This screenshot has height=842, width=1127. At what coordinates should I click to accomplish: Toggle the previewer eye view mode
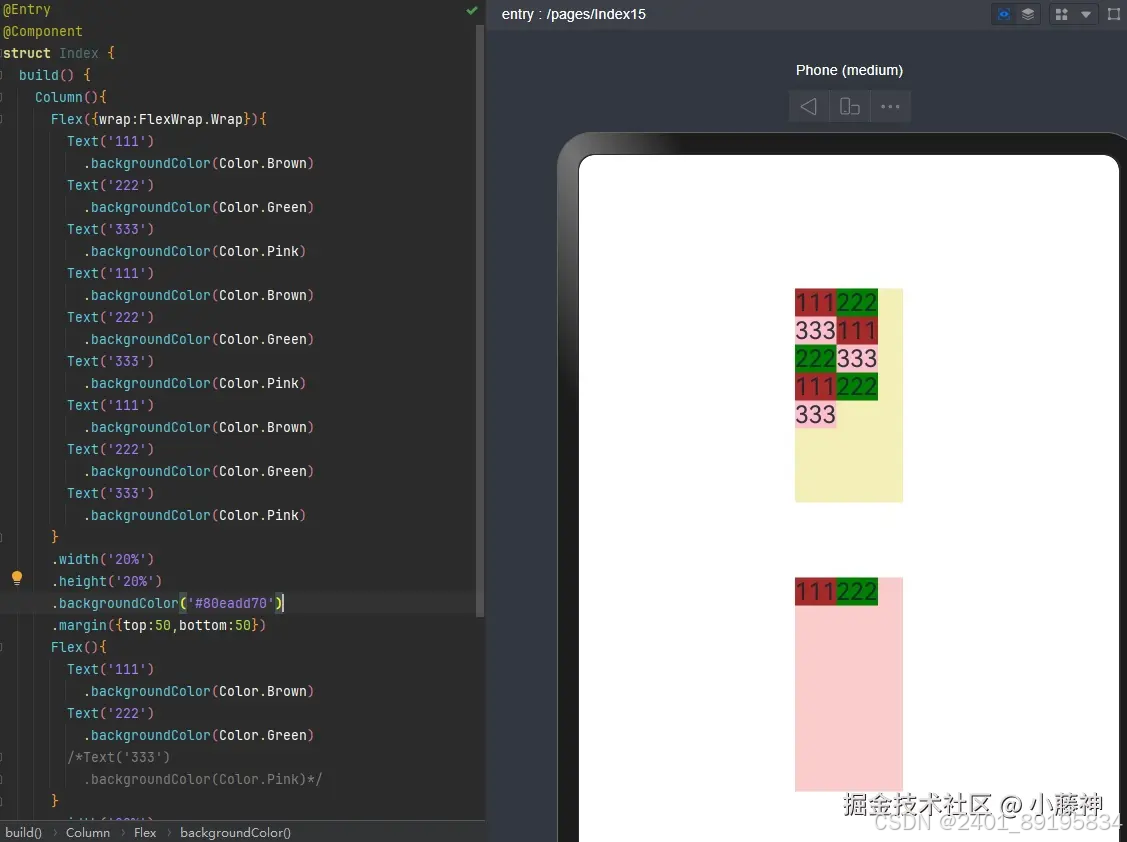click(1004, 14)
